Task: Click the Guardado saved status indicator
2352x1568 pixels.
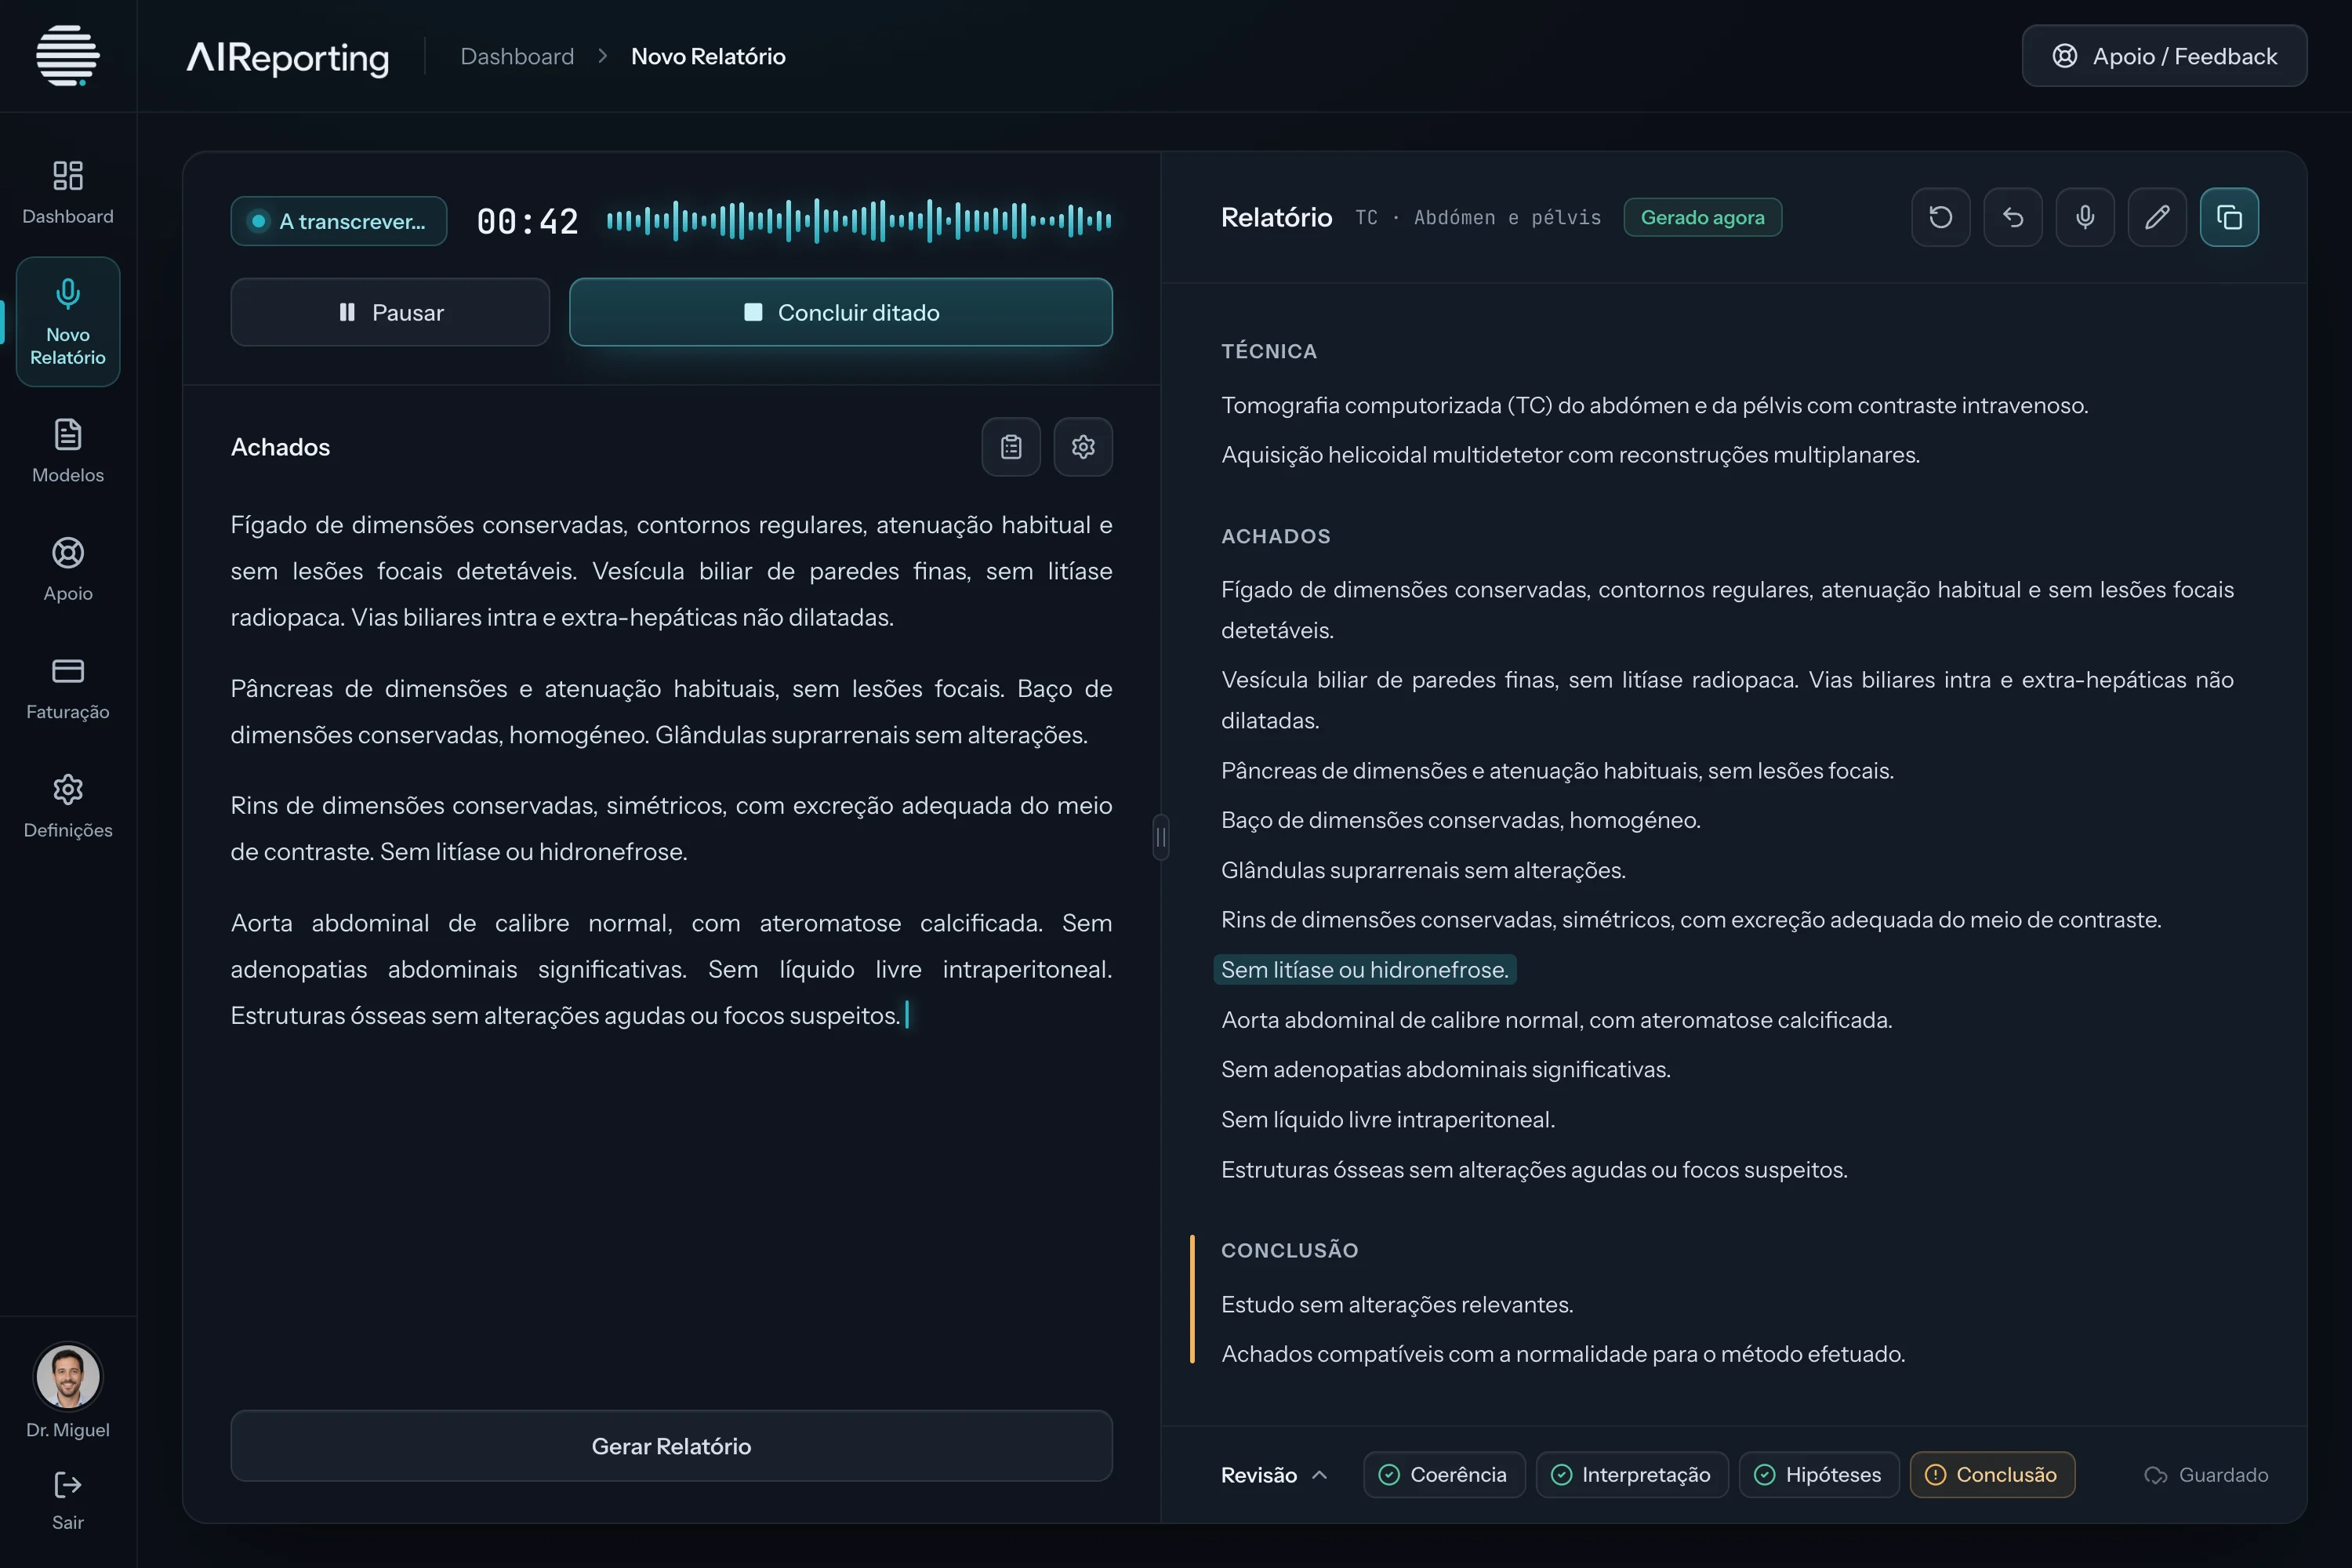Action: tap(2205, 1475)
